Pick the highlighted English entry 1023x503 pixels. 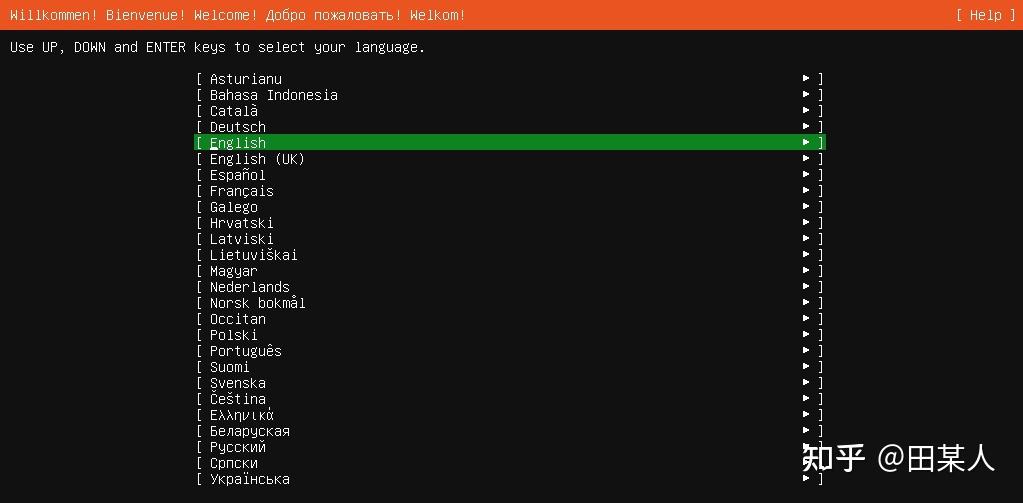(x=238, y=143)
